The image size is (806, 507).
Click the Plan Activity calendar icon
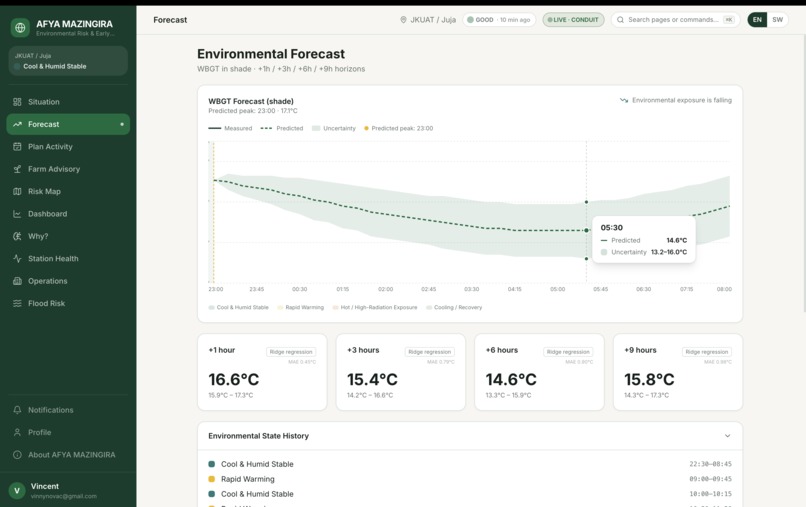coord(17,147)
